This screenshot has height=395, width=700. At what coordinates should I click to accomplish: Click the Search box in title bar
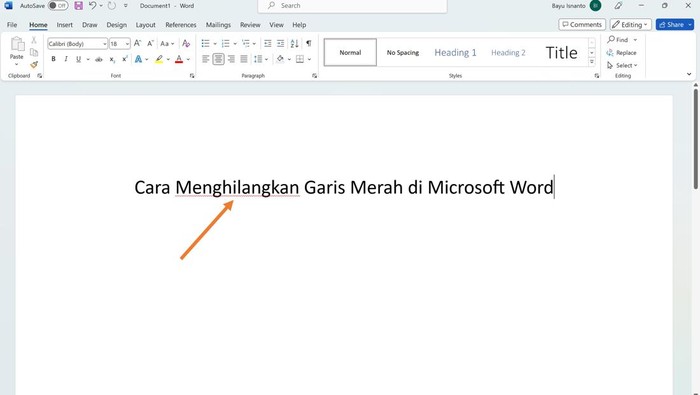click(x=352, y=6)
